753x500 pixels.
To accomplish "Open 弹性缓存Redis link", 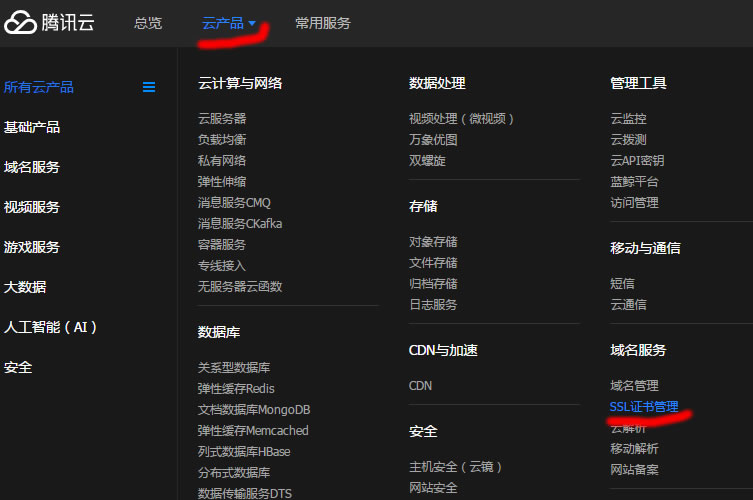I will 236,389.
